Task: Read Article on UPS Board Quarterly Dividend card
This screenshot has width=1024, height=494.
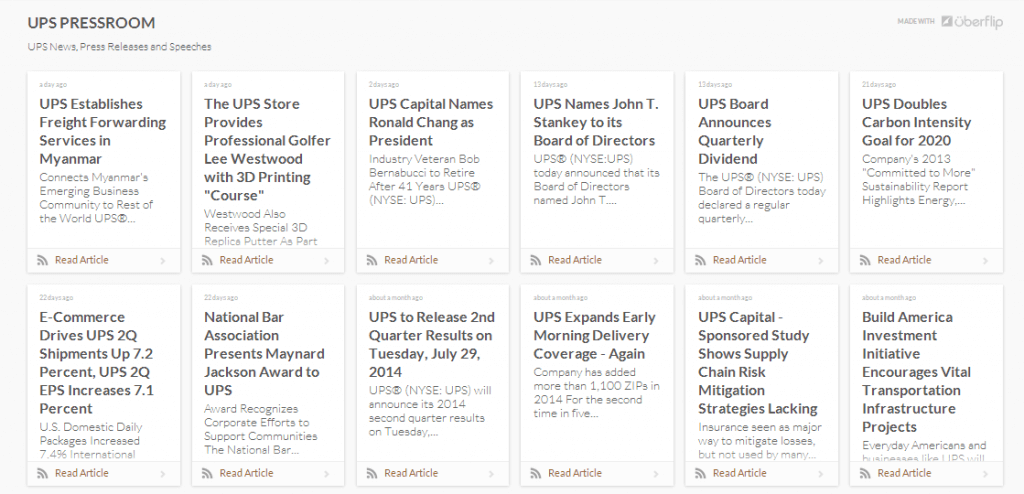Action: pyautogui.click(x=739, y=260)
